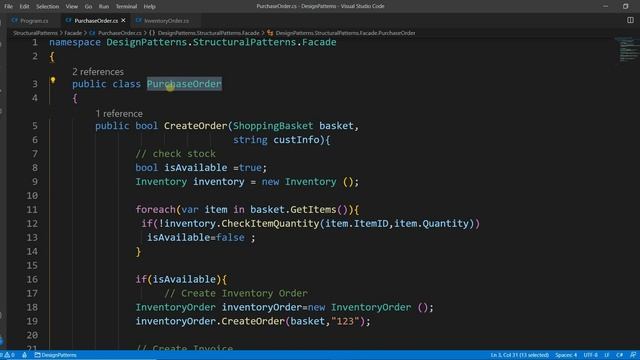The image size is (640, 360).
Task: Change end-of-line sequence via 'LF'
Action: tap(607, 355)
